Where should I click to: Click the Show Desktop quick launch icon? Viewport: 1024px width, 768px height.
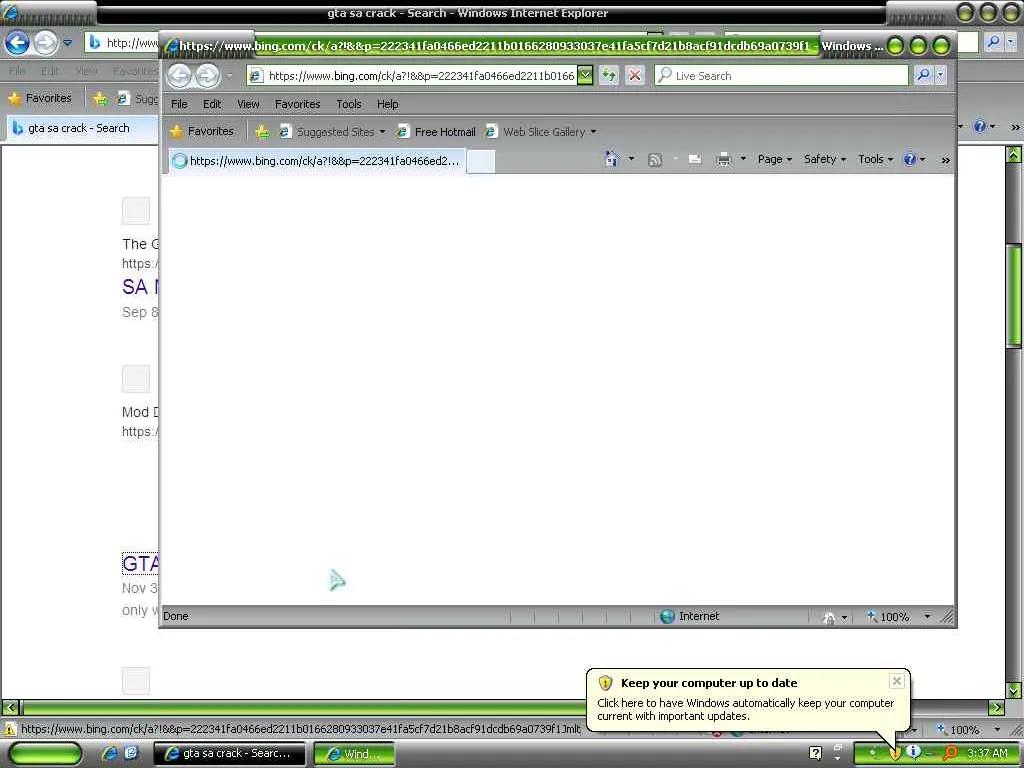click(x=131, y=753)
